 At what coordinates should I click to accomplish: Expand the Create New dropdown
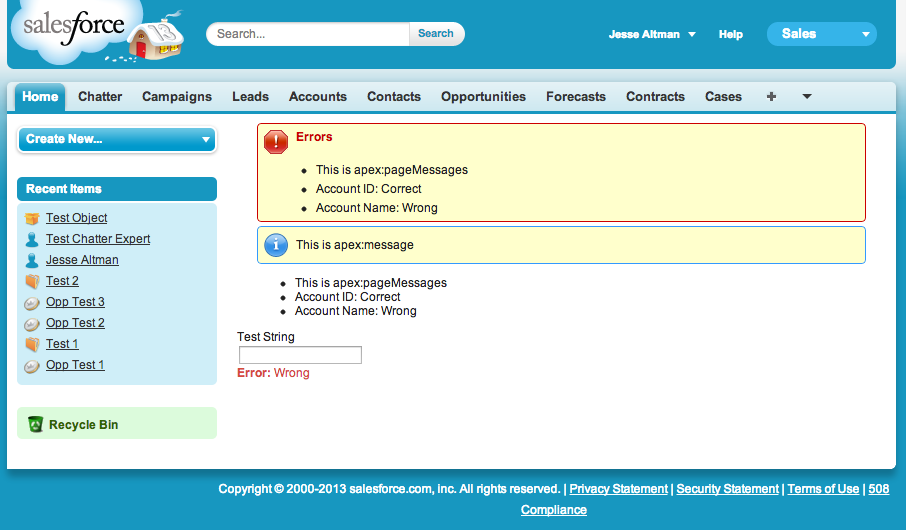[117, 139]
